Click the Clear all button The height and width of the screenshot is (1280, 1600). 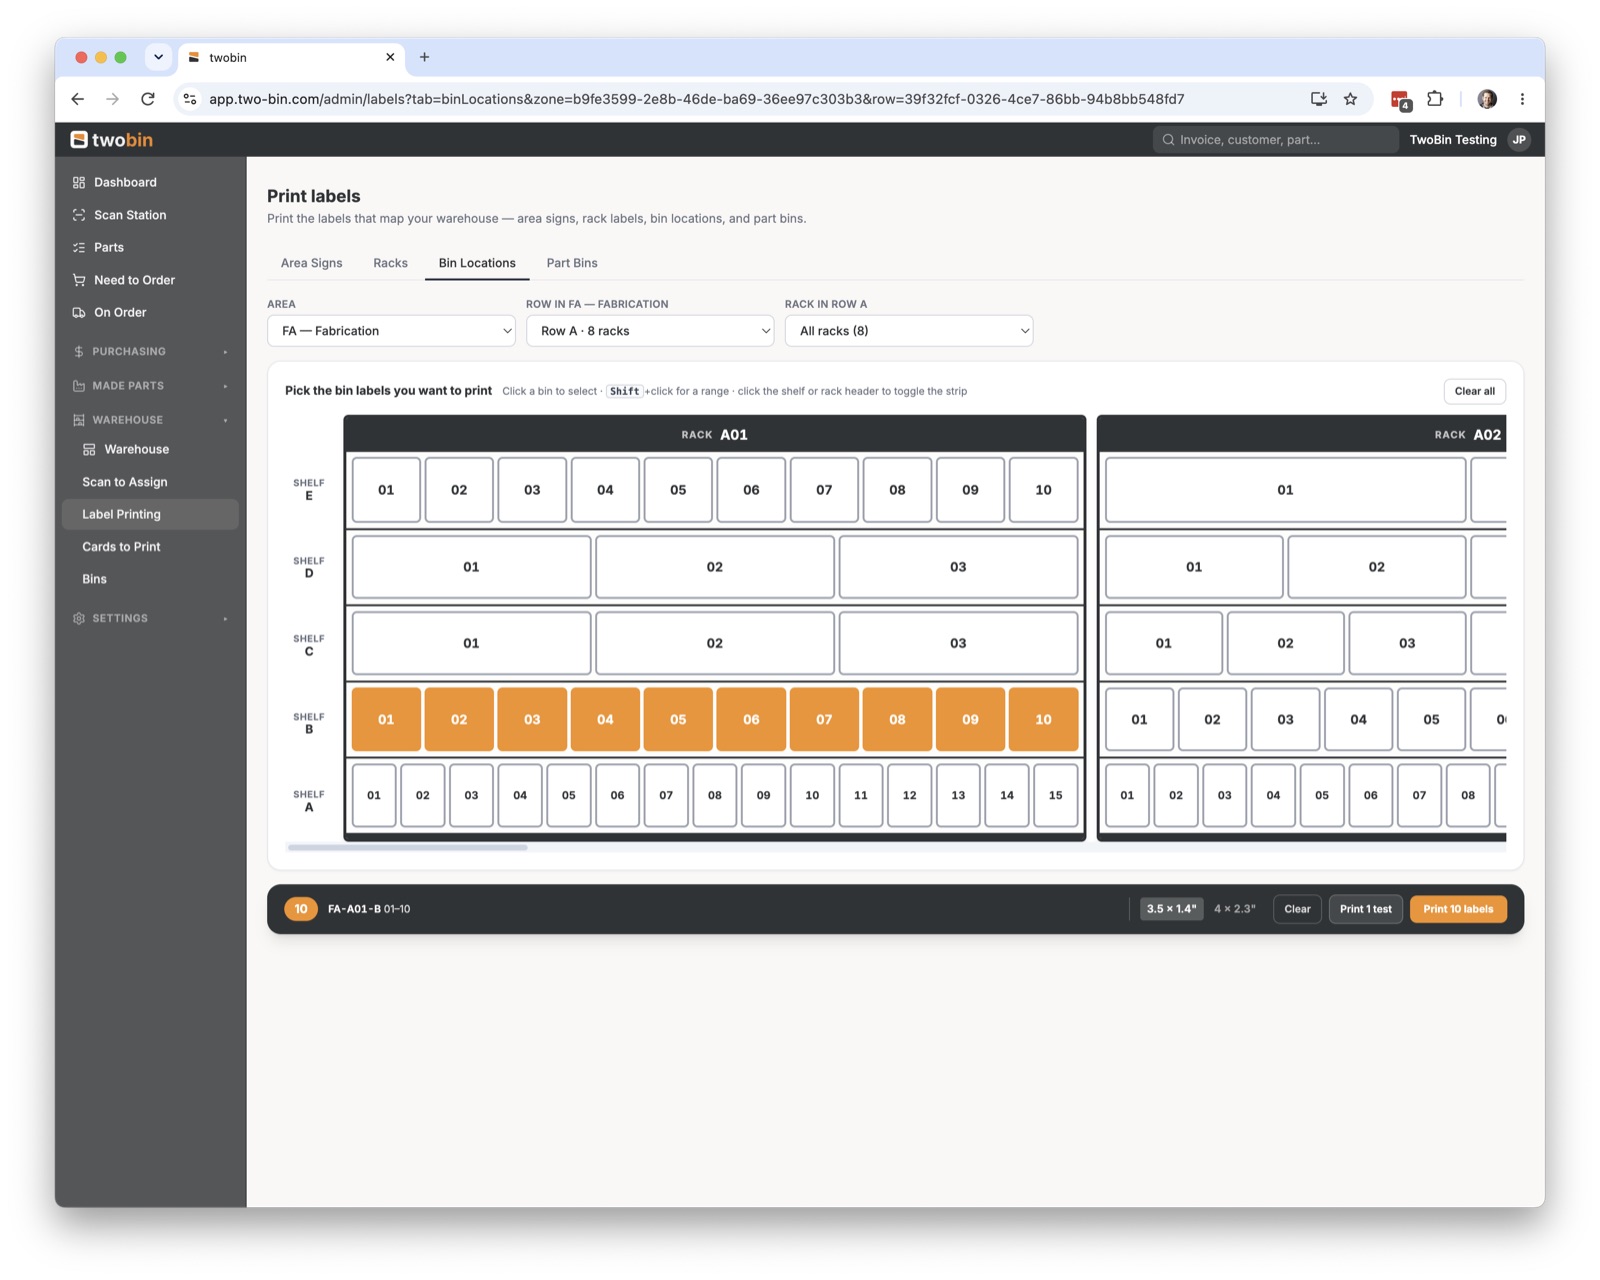pos(1474,391)
